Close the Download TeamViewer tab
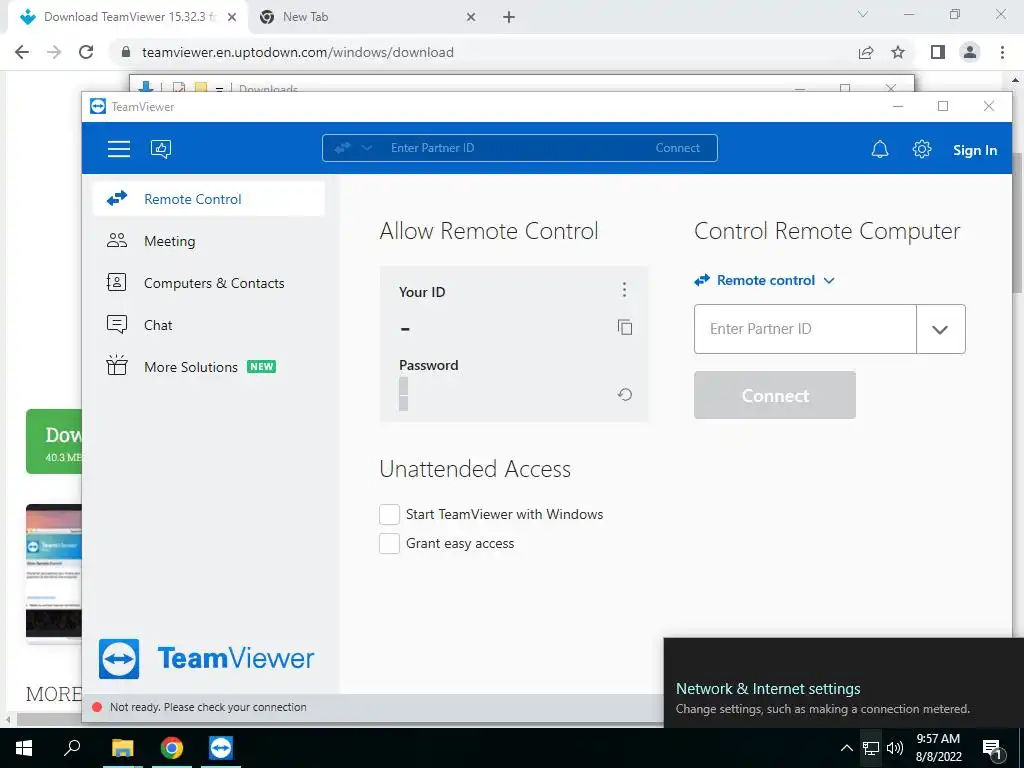Screen dimensions: 1024x768 [x=232, y=17]
